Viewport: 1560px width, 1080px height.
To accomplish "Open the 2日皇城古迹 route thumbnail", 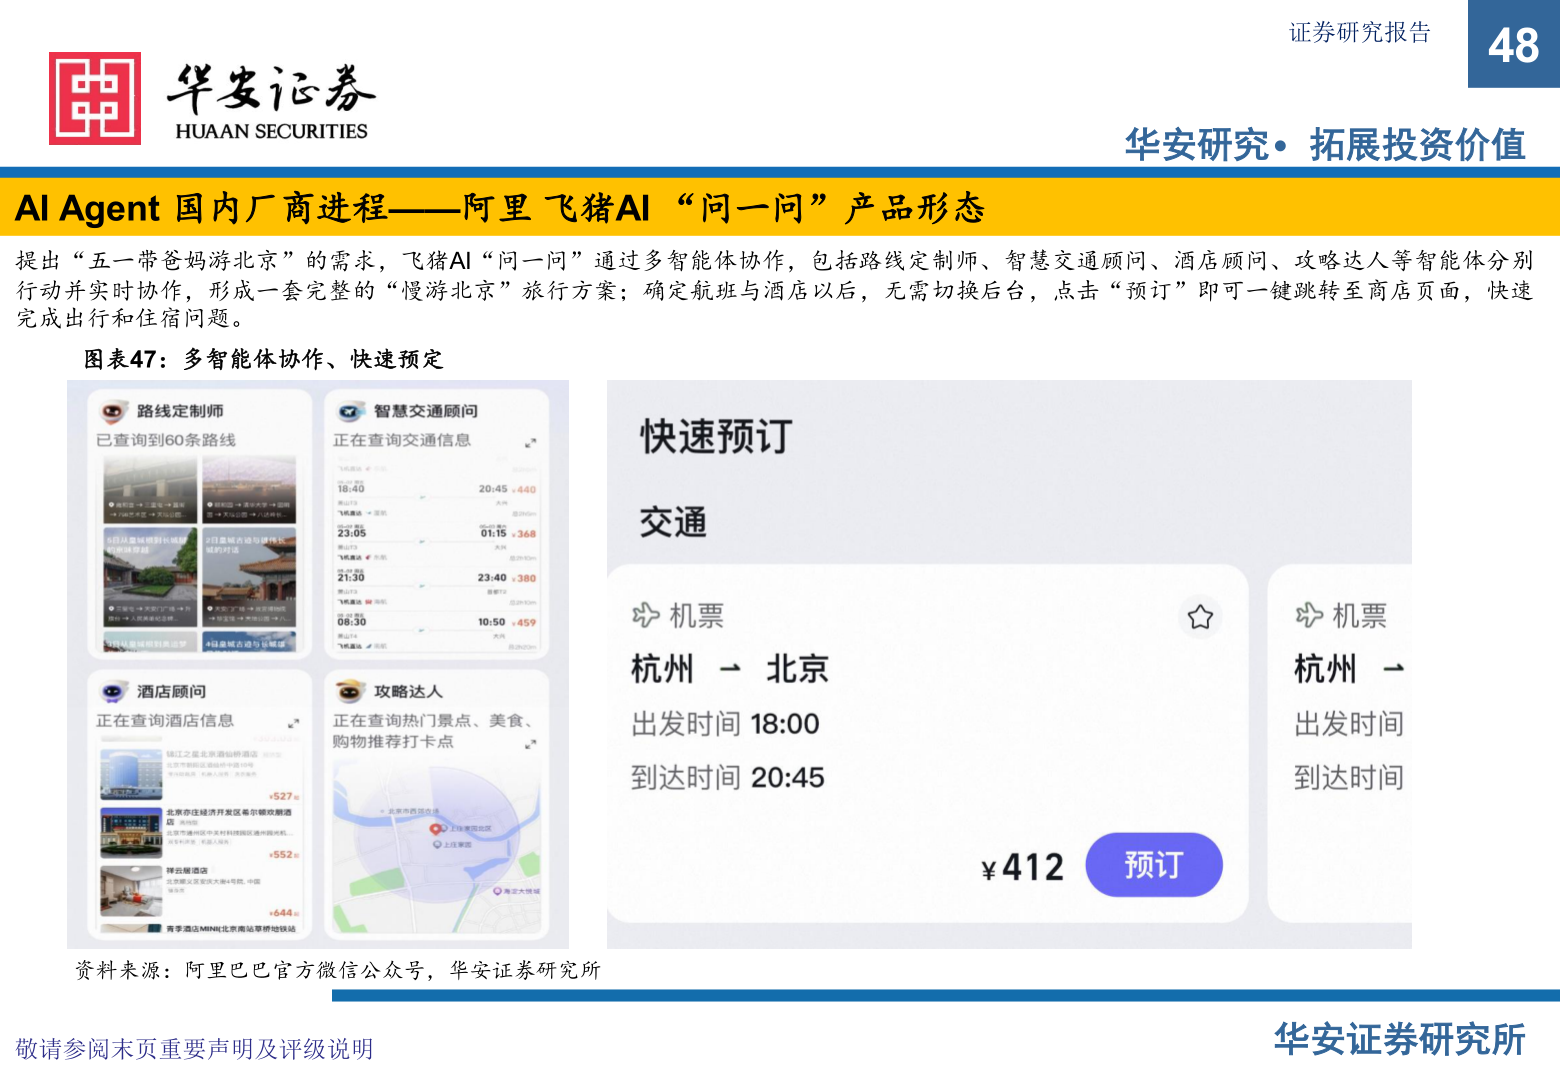I will pyautogui.click(x=249, y=578).
